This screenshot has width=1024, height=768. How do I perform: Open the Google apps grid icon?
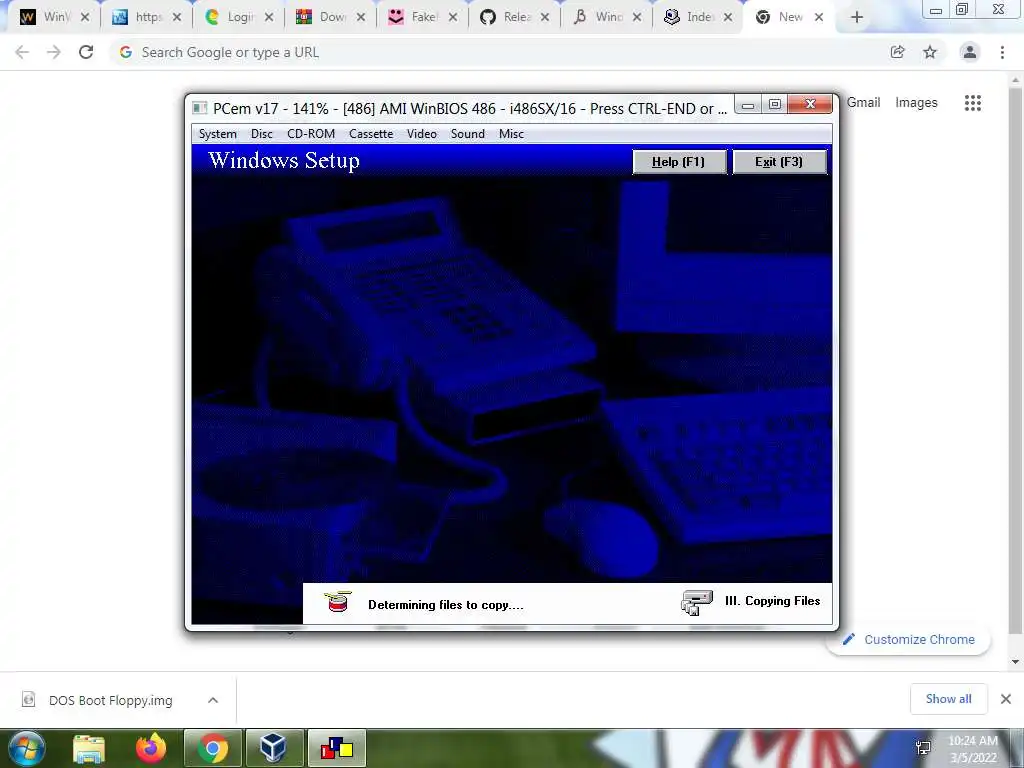(x=973, y=103)
